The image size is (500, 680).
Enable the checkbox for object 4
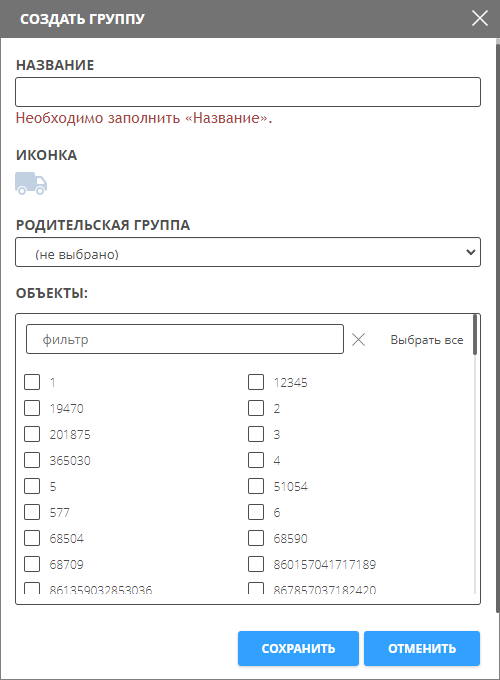[256, 460]
